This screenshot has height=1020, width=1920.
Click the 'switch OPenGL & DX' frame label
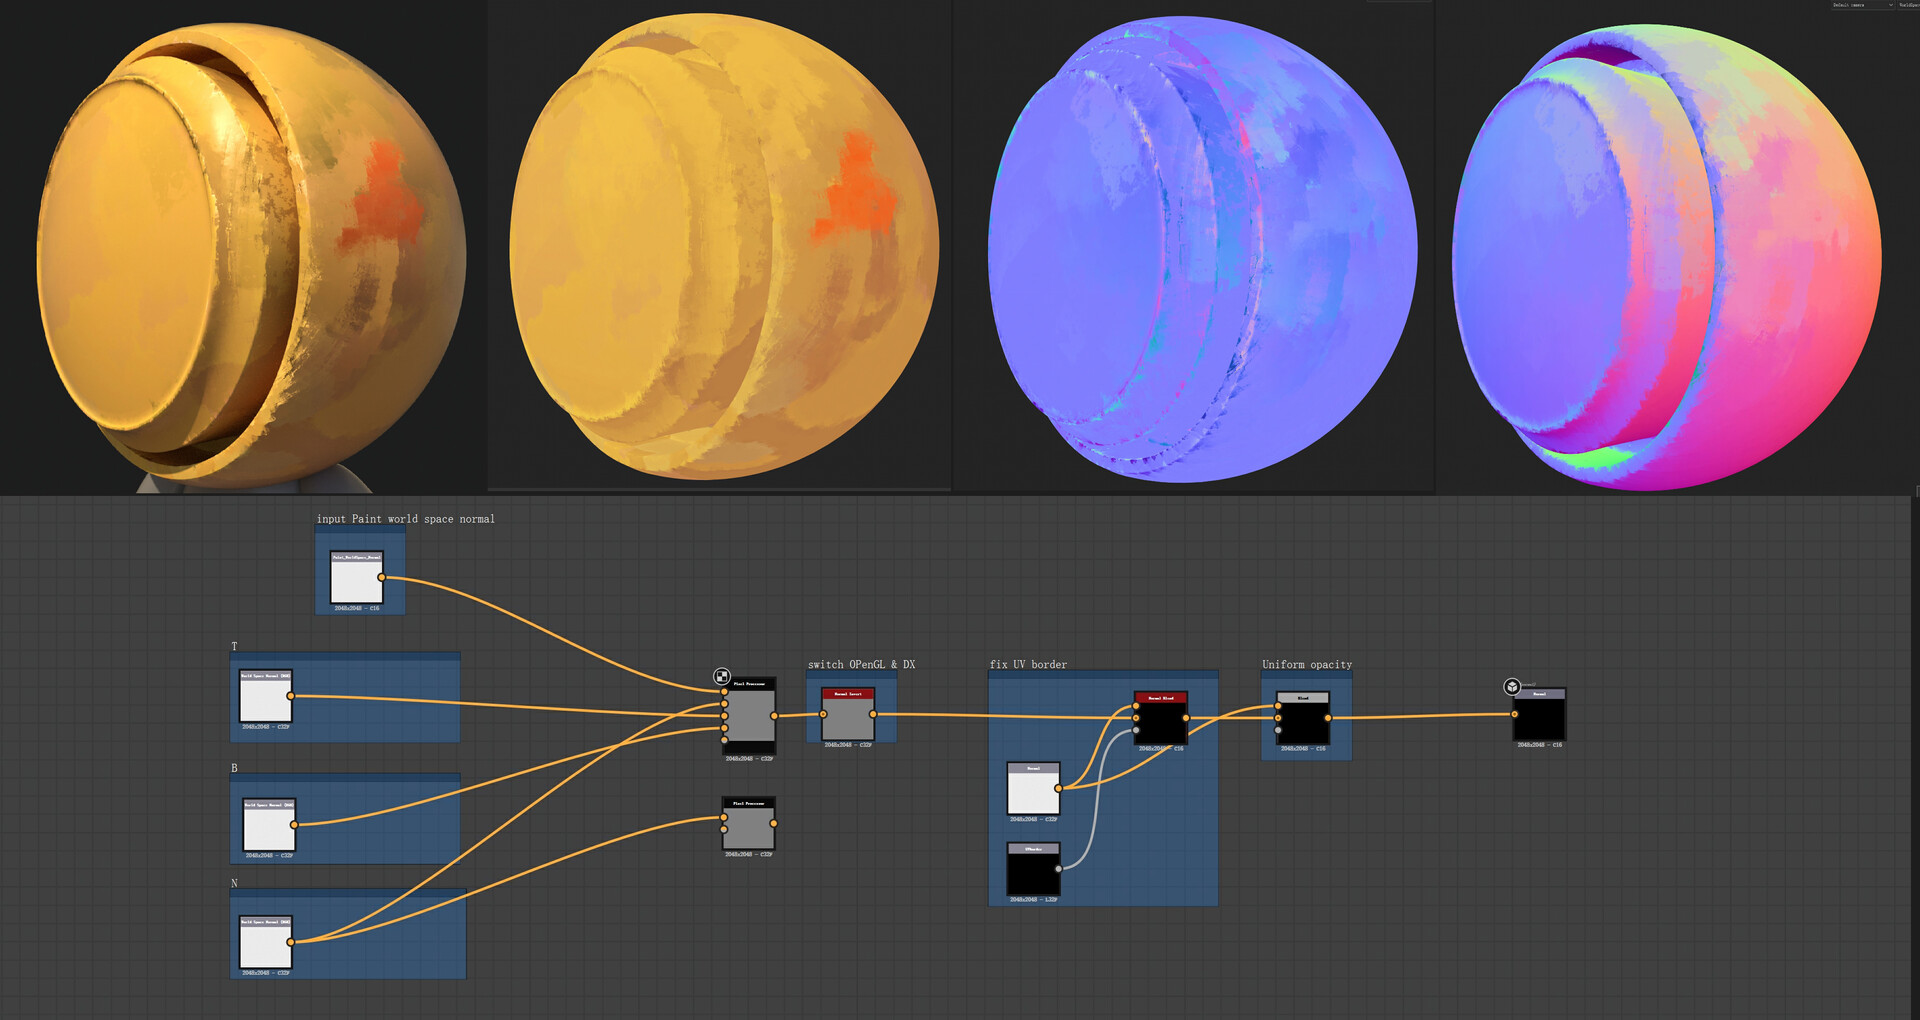(x=861, y=664)
